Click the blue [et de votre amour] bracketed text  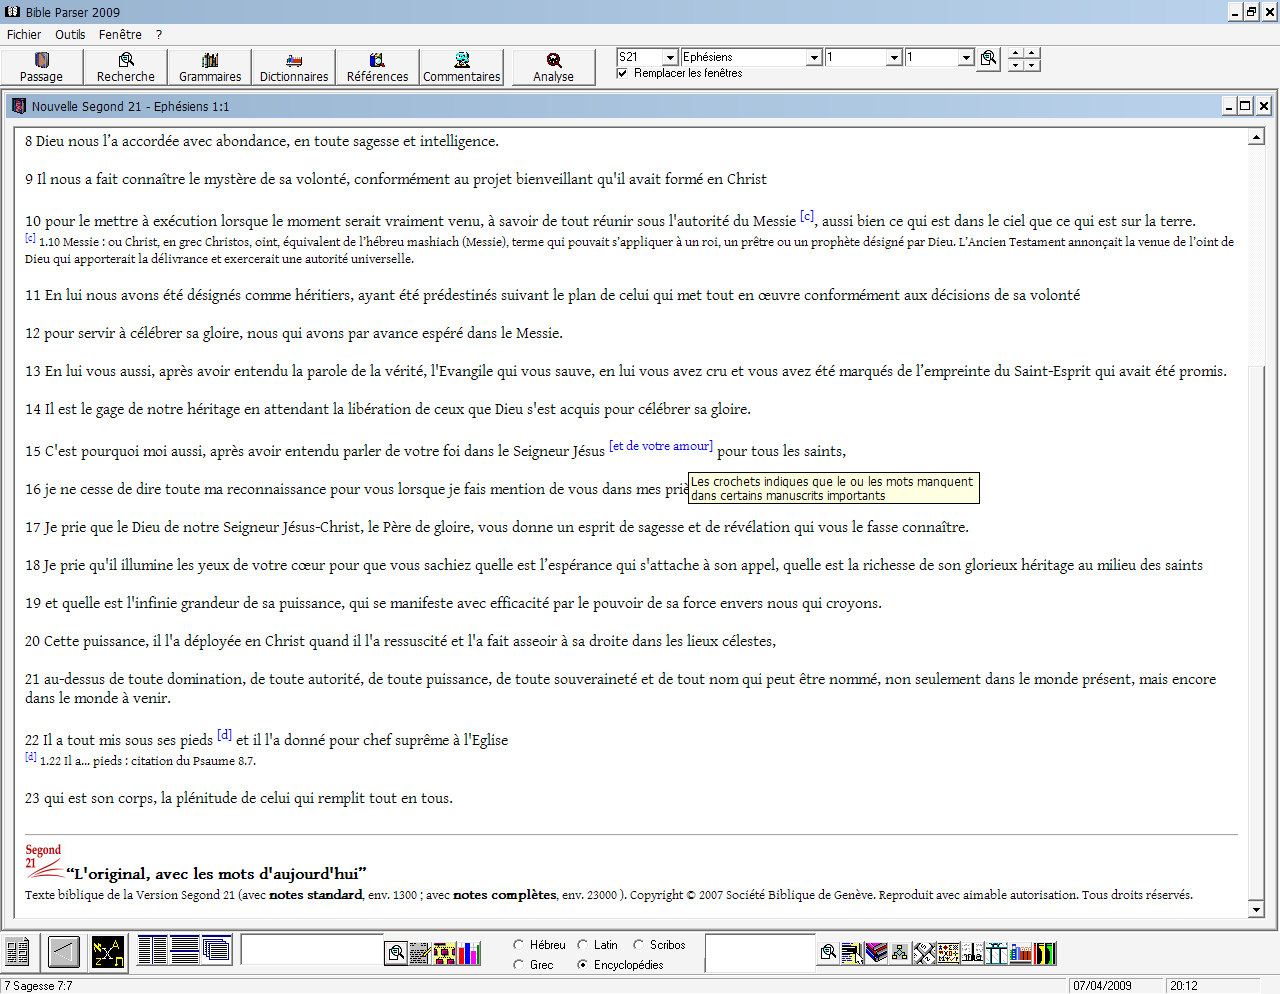pos(661,446)
